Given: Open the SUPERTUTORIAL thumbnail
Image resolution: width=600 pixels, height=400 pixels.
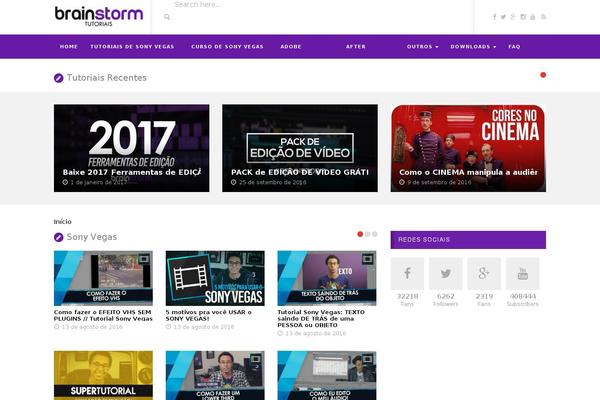Looking at the screenshot, I should coord(103,376).
